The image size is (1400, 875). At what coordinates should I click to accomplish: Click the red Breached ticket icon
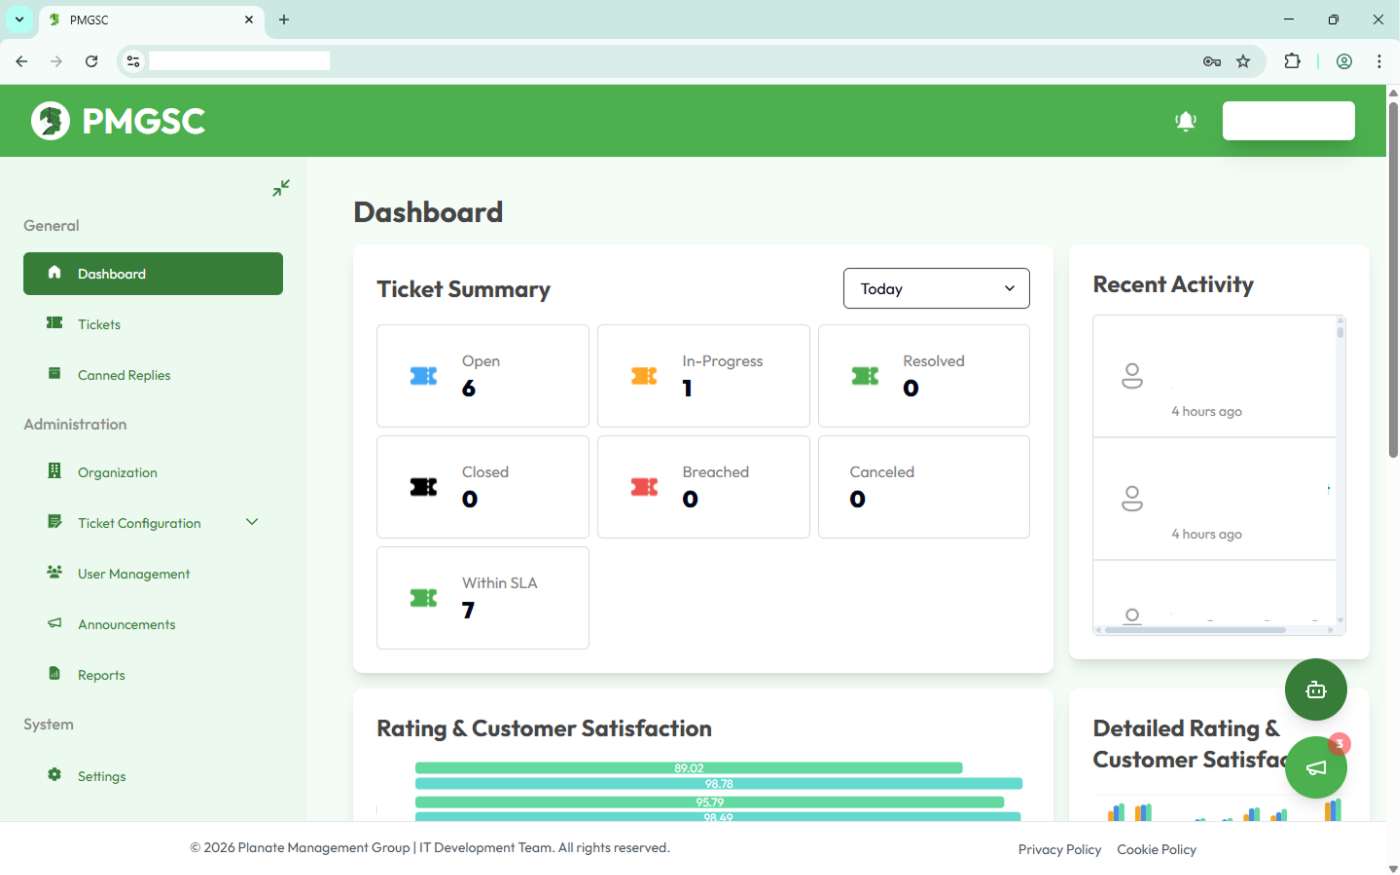pyautogui.click(x=644, y=487)
